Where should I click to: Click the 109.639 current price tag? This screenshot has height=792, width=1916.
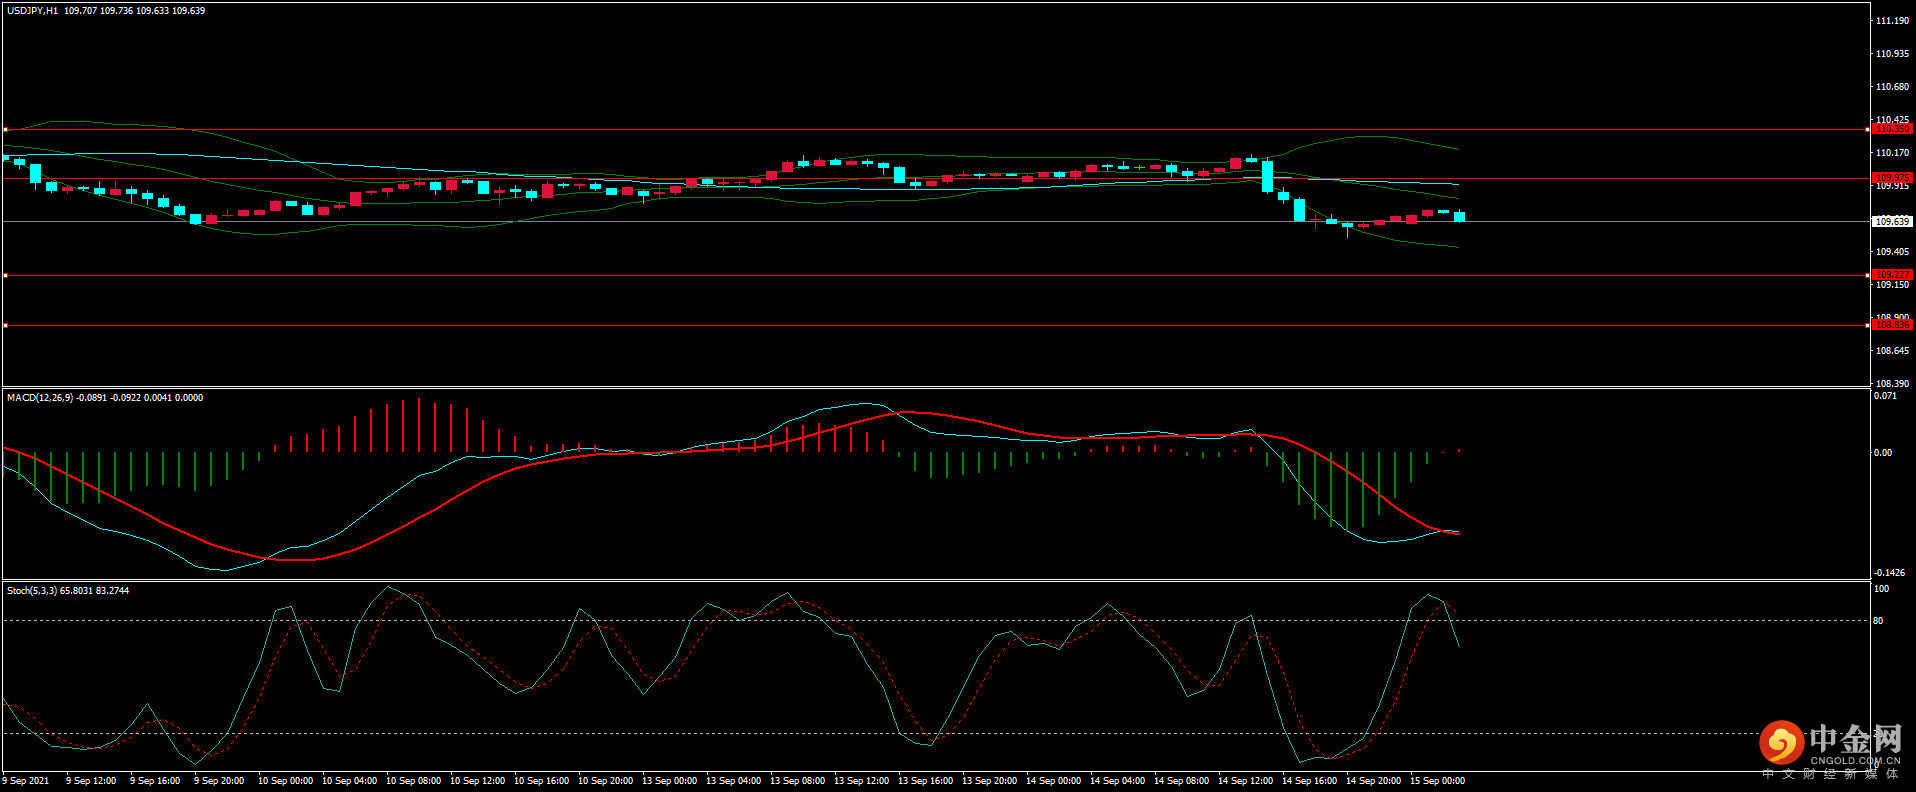click(1891, 222)
